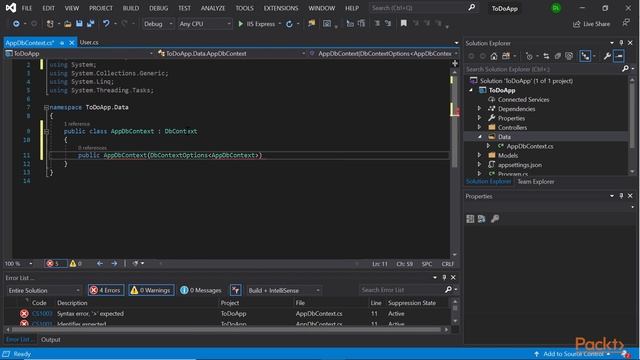
Task: Toggle the 0 Warnings filter button
Action: coord(151,290)
